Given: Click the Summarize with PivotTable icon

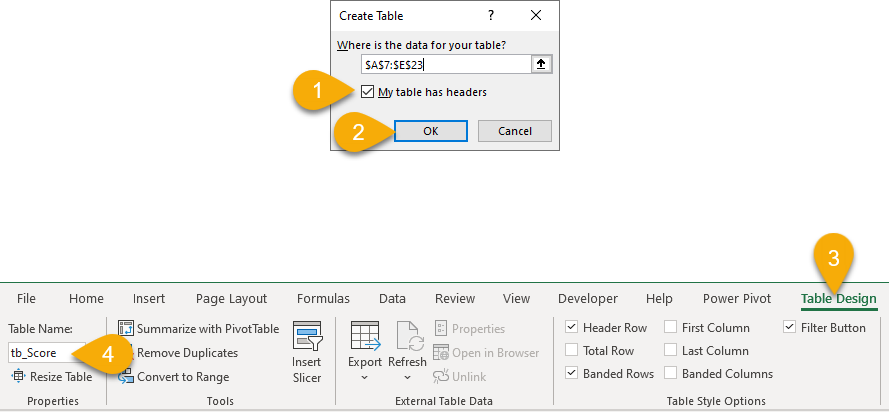Looking at the screenshot, I should pyautogui.click(x=126, y=329).
